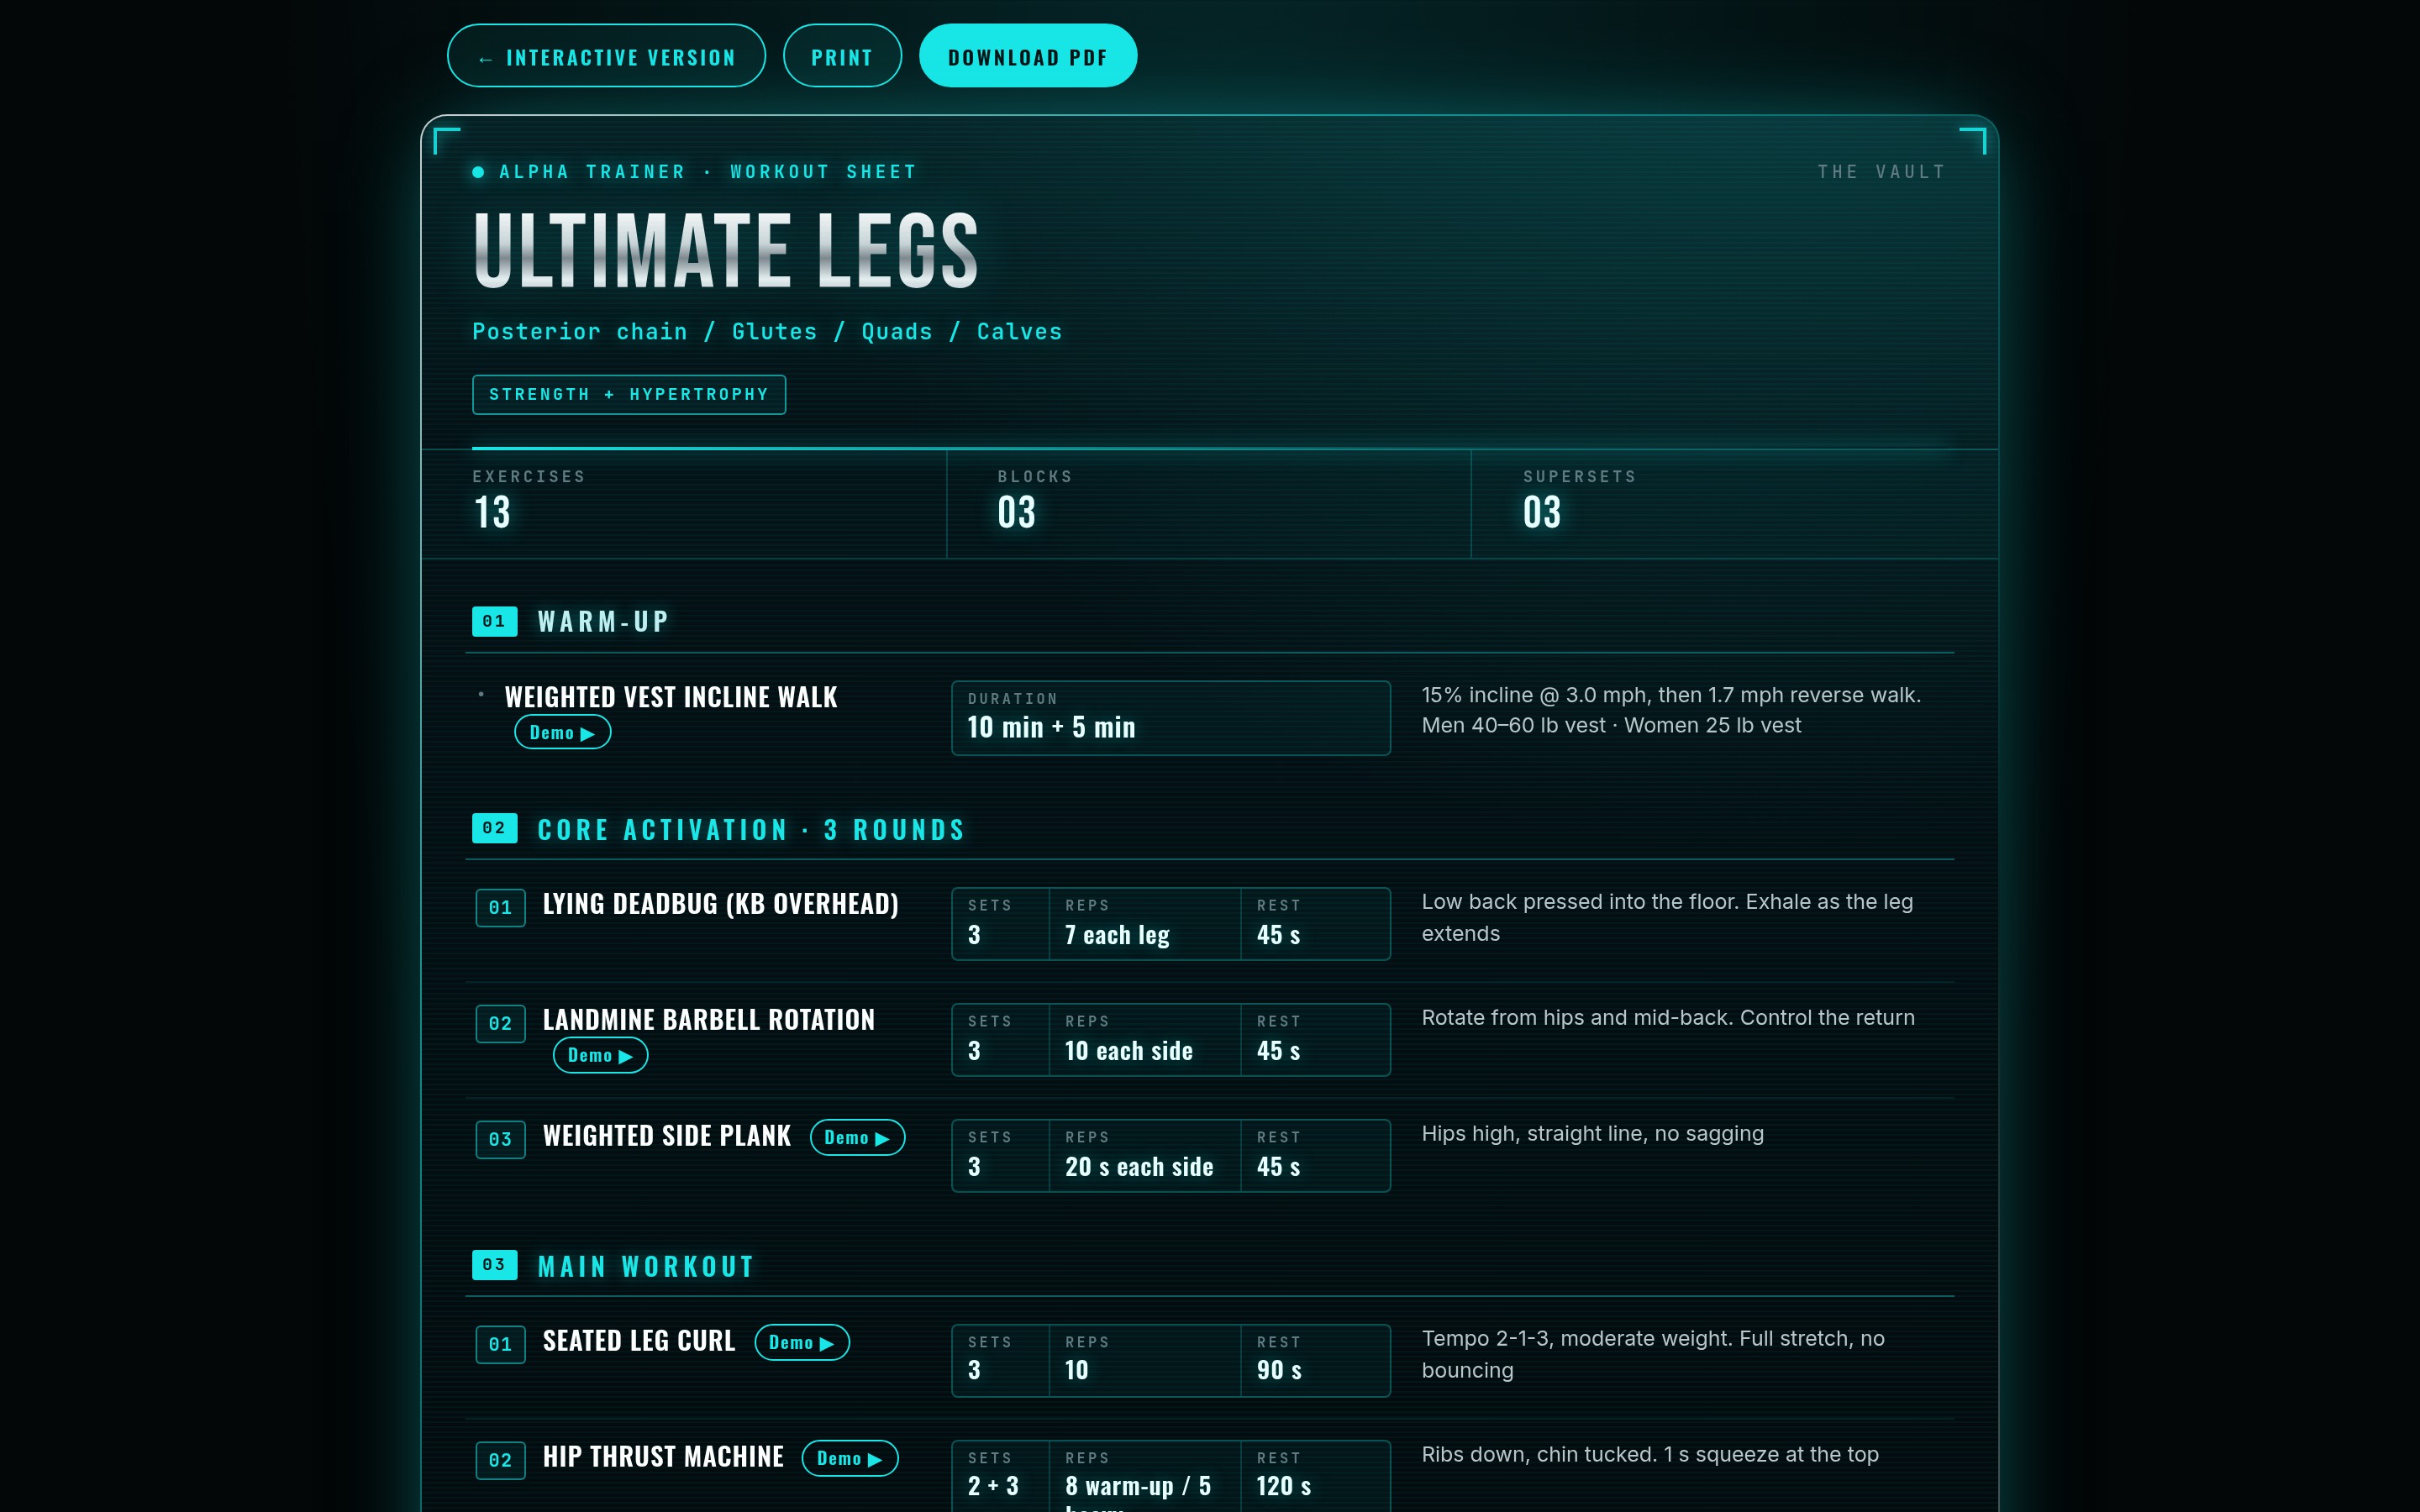Click the Seated Leg Curl reps value 10
The image size is (2420, 1512).
point(1076,1370)
